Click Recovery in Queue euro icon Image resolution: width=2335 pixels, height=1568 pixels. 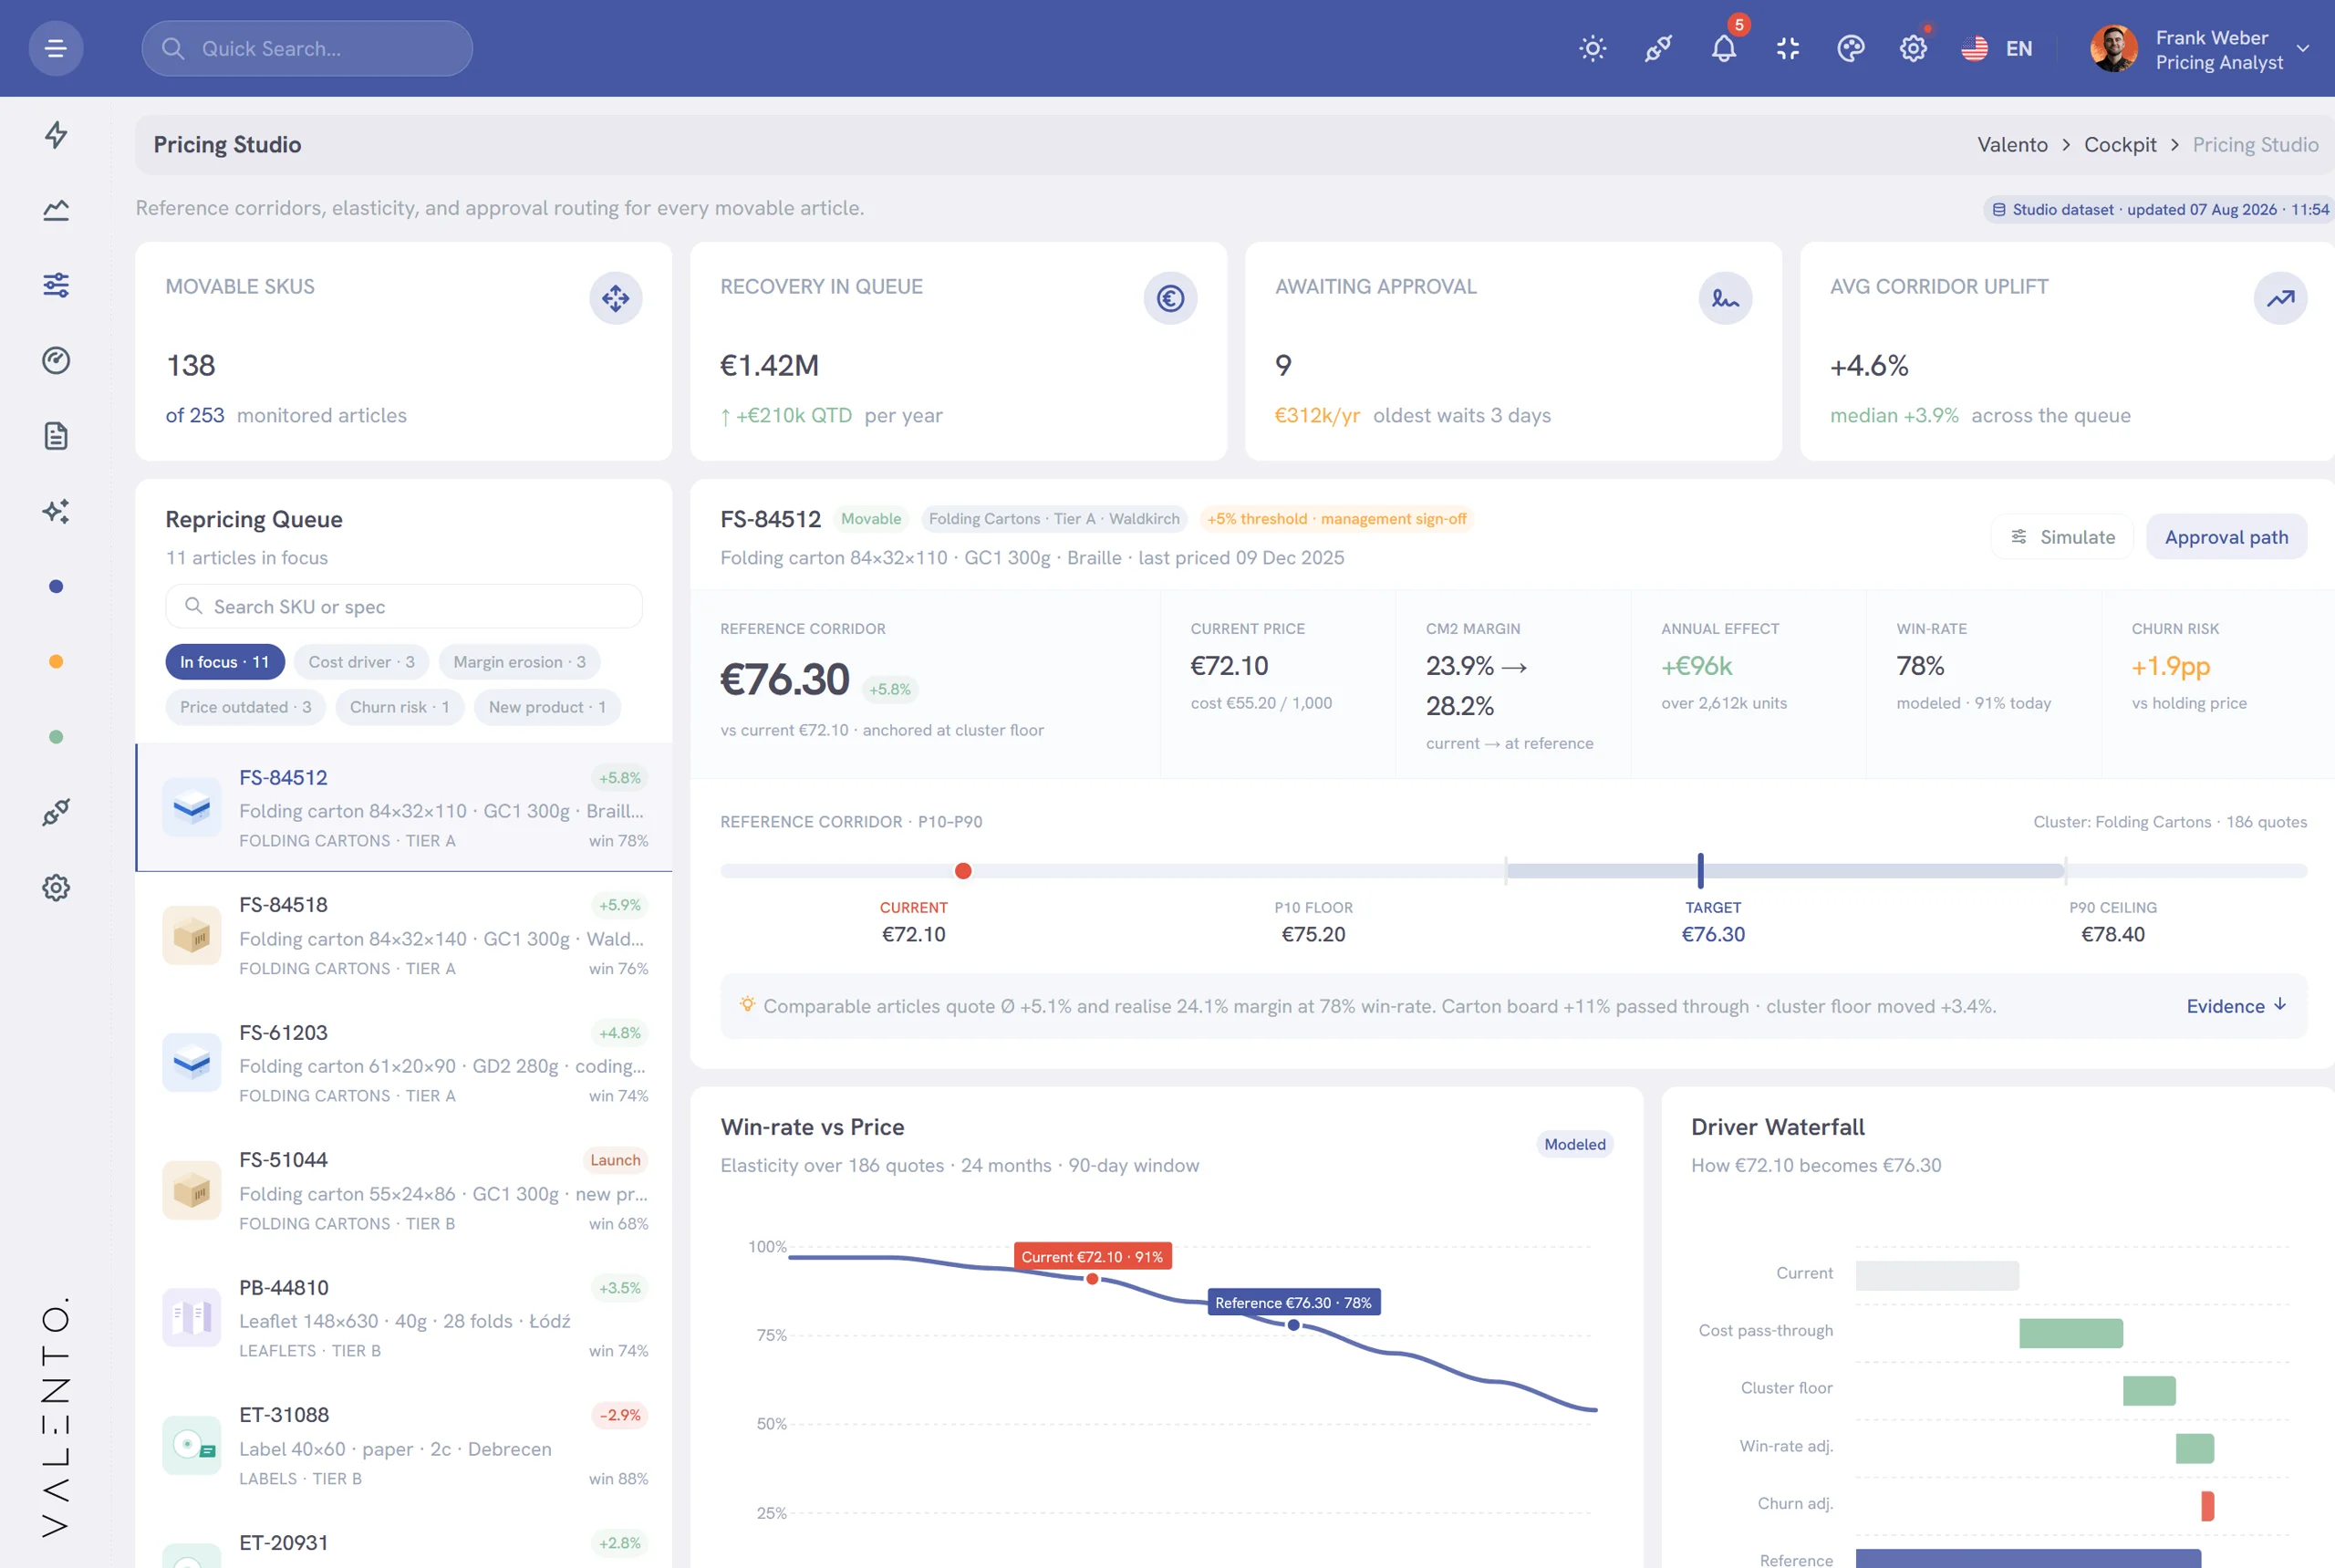tap(1170, 298)
